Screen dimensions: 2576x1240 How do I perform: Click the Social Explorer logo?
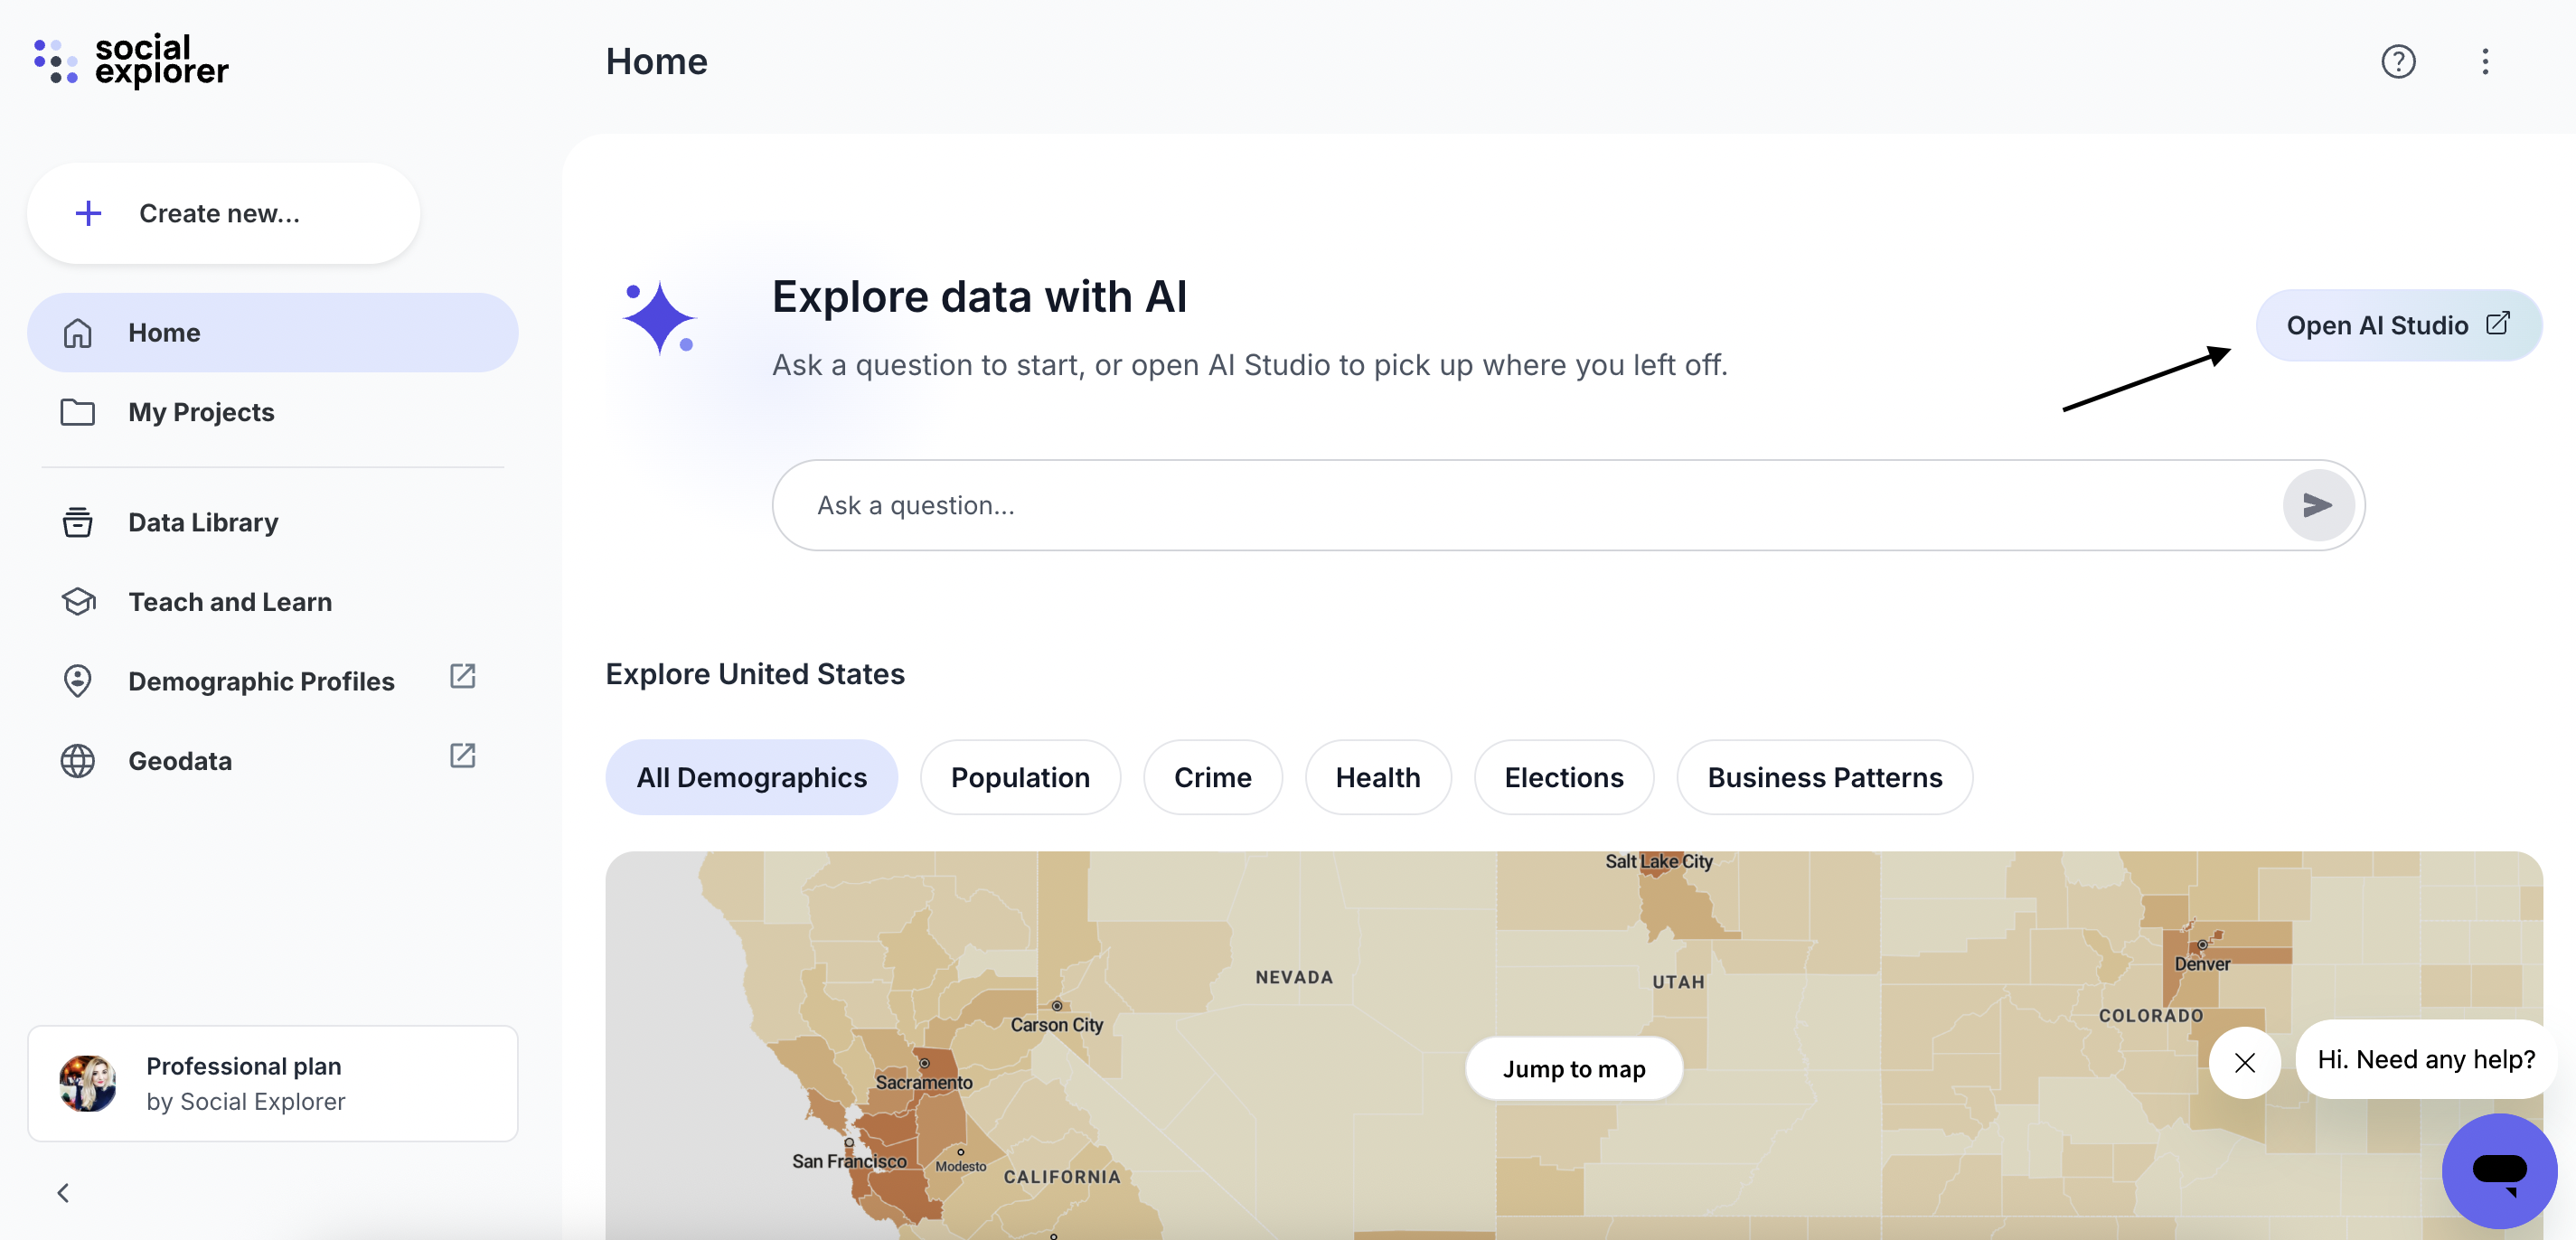131,61
